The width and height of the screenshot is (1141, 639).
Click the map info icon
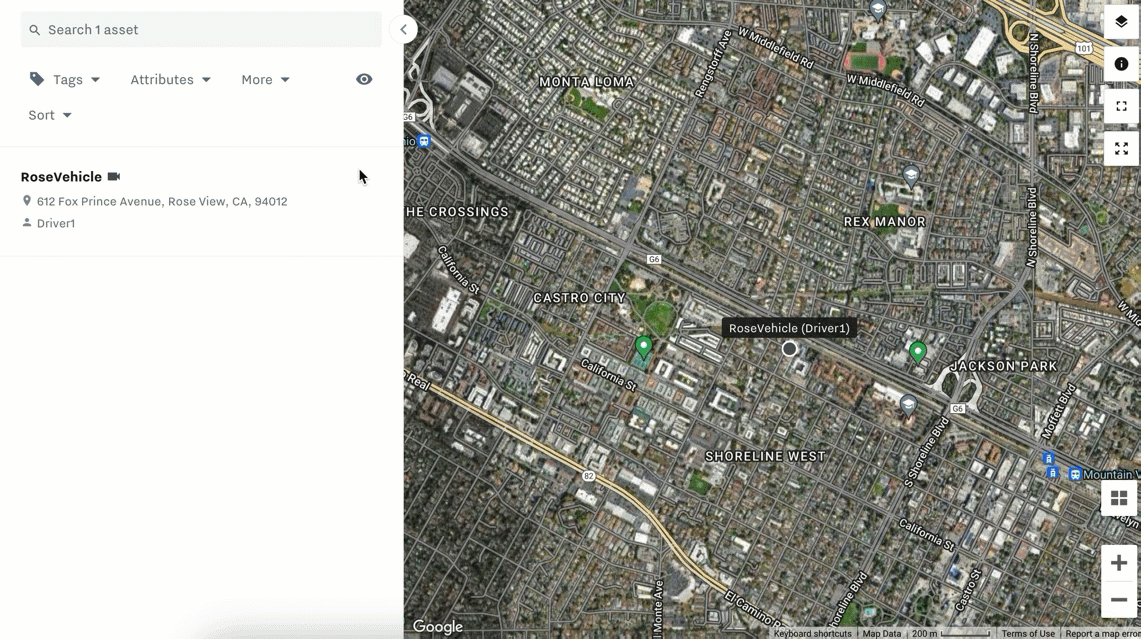tap(1120, 64)
